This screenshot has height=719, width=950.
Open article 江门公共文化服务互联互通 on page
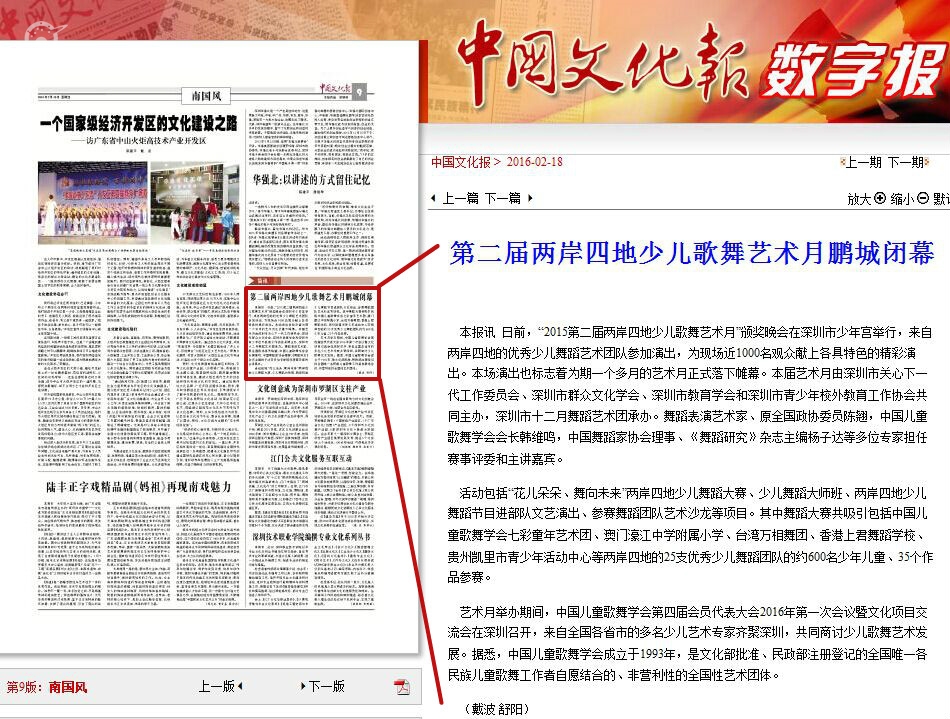point(311,457)
